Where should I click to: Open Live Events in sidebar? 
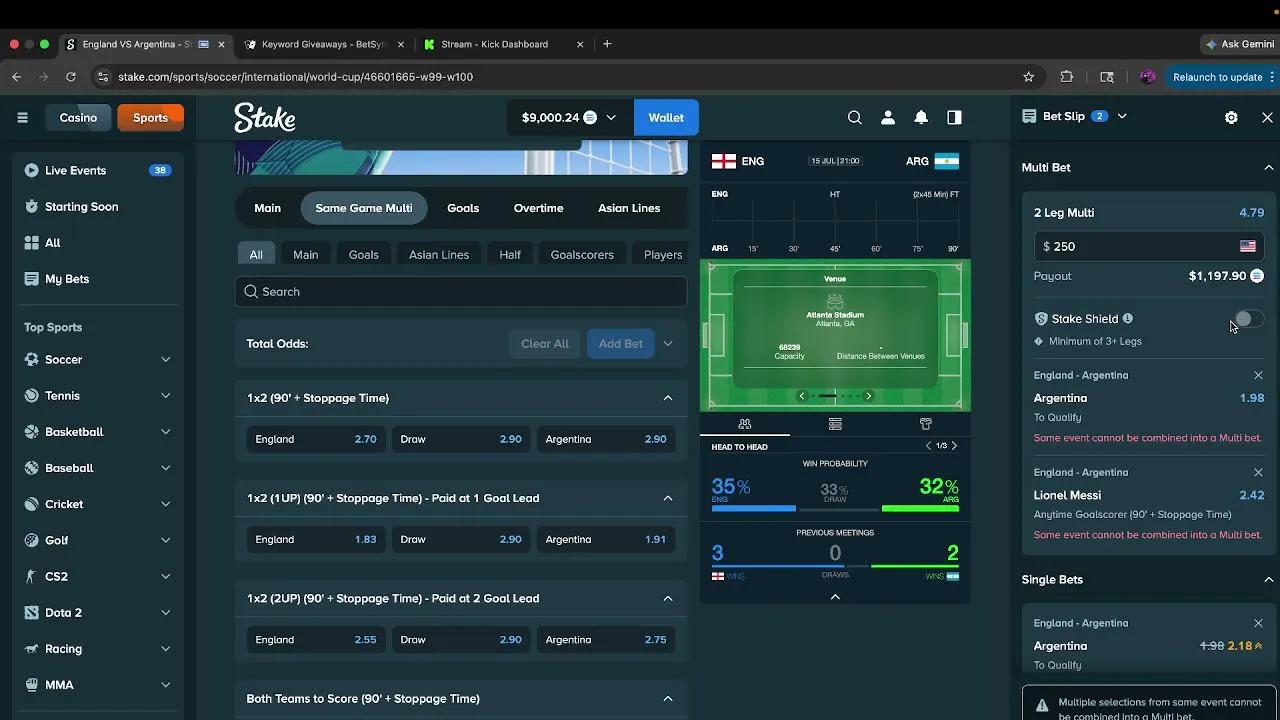[98, 171]
